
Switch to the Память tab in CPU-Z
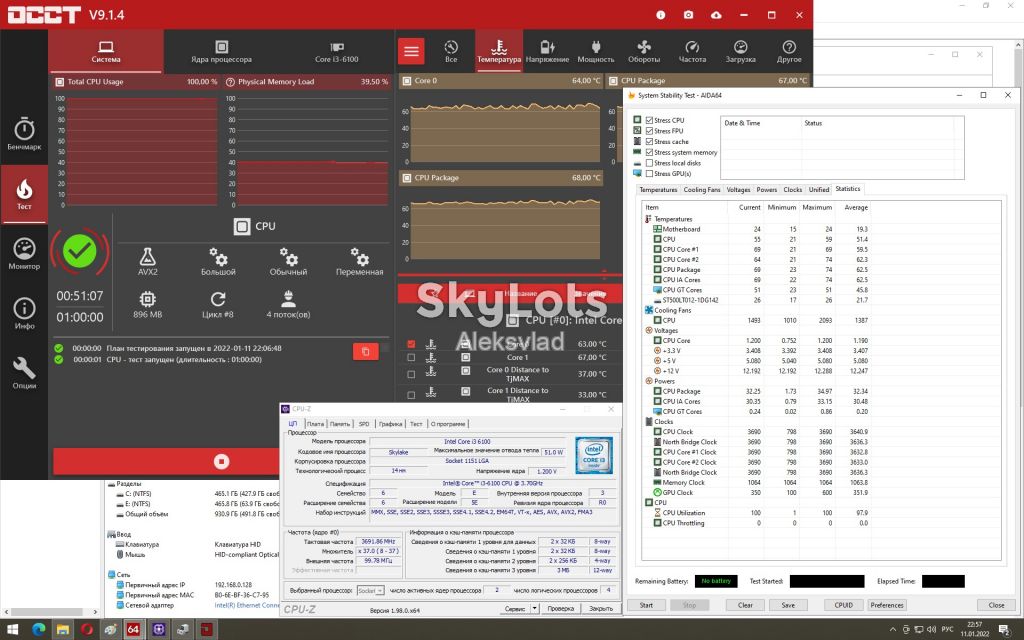click(x=340, y=424)
